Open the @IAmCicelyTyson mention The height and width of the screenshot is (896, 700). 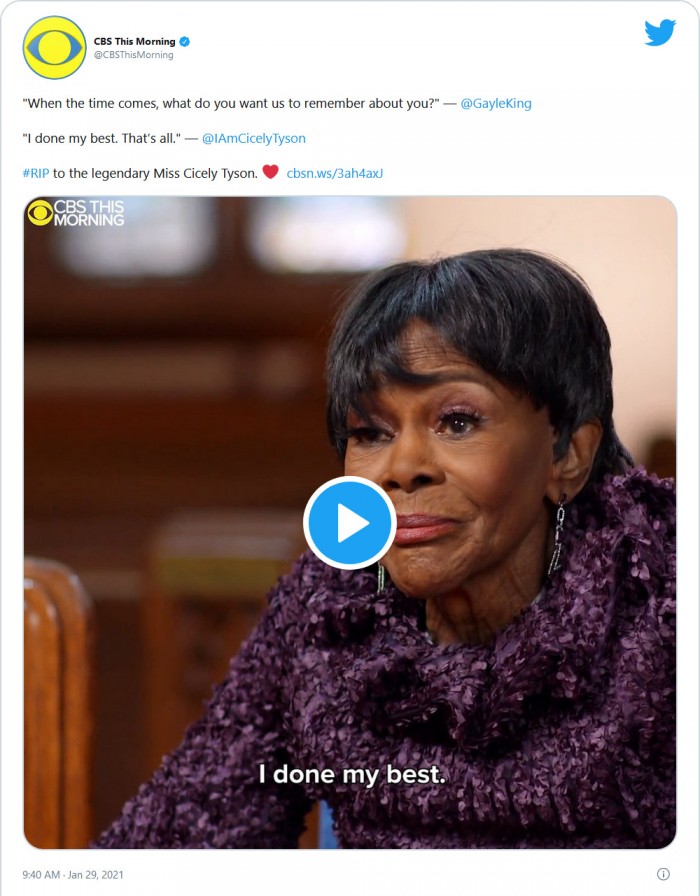click(253, 138)
